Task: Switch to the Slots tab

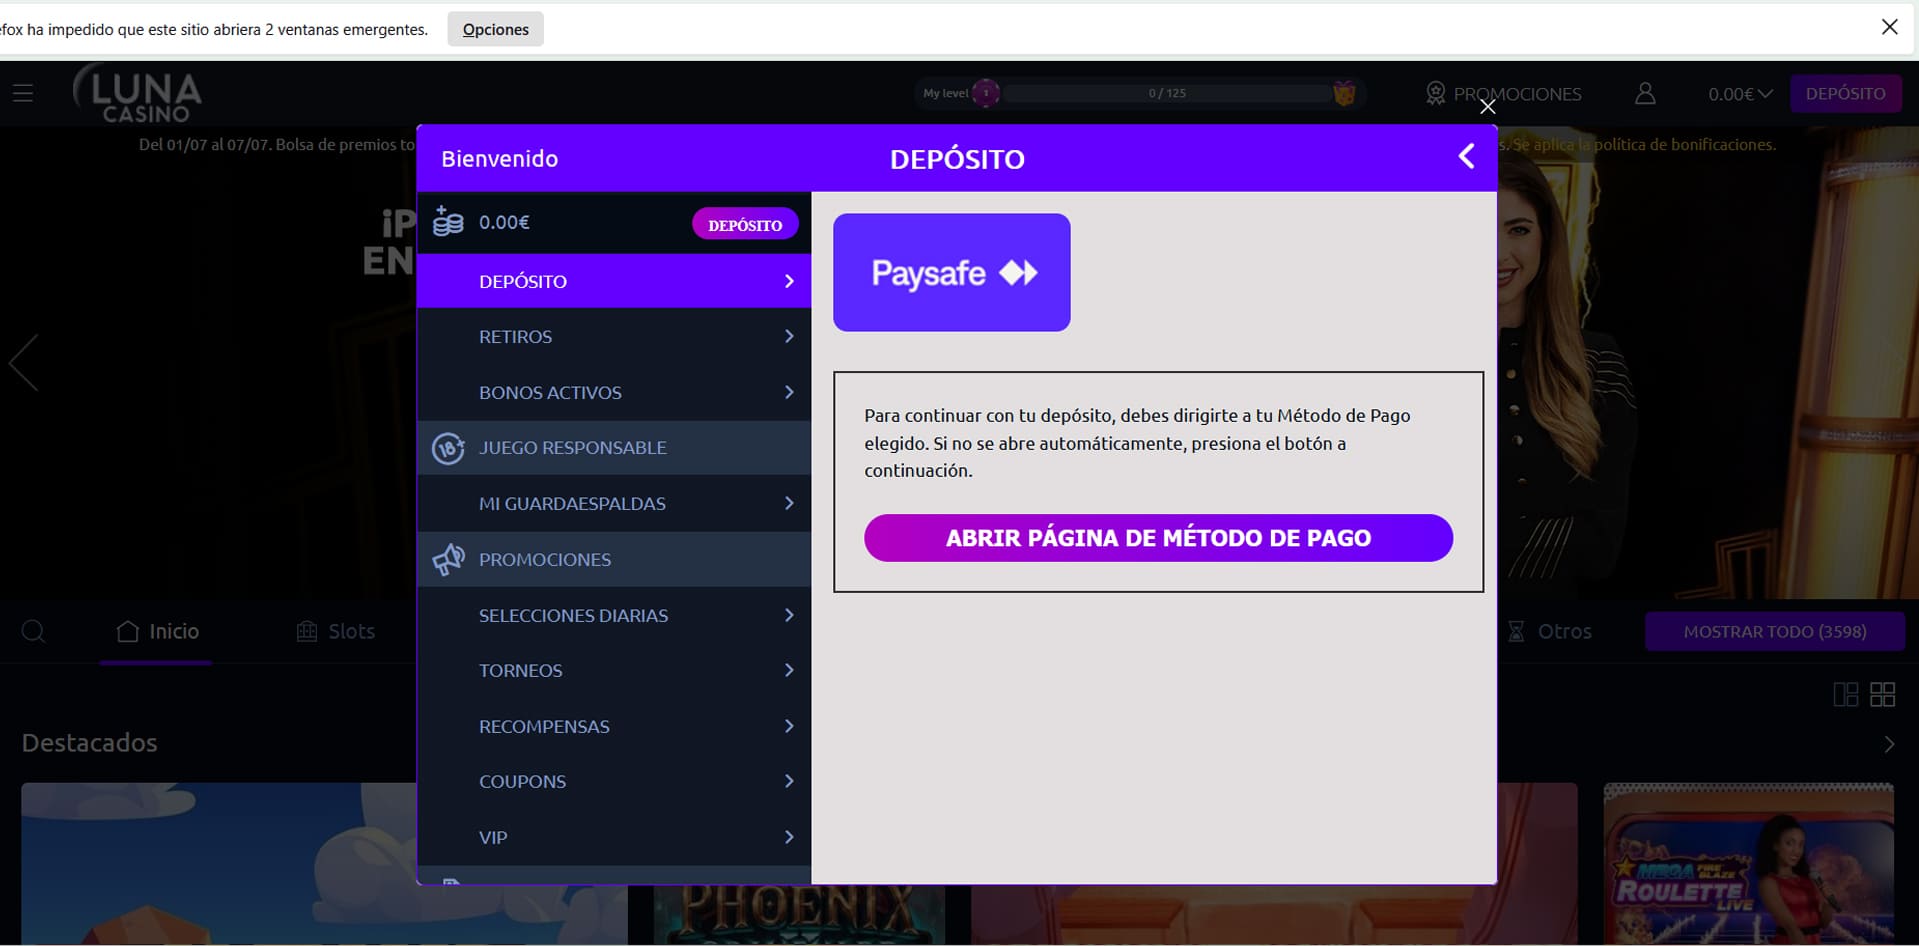Action: (336, 631)
